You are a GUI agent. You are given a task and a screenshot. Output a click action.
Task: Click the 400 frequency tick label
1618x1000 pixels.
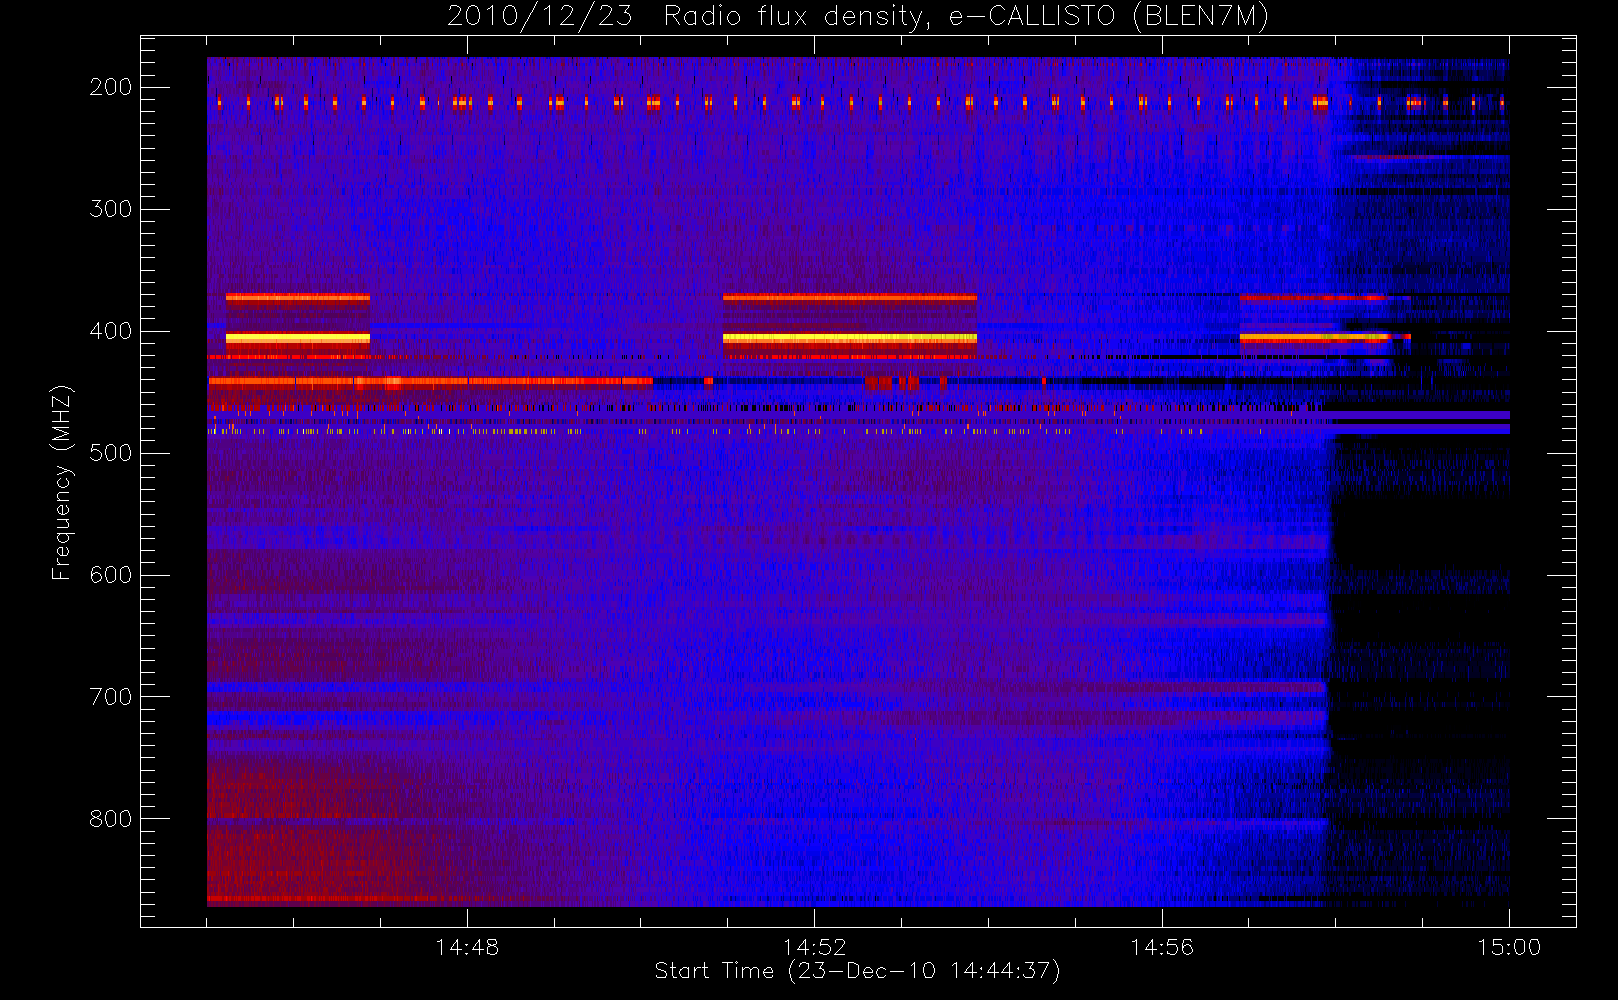pyautogui.click(x=111, y=331)
